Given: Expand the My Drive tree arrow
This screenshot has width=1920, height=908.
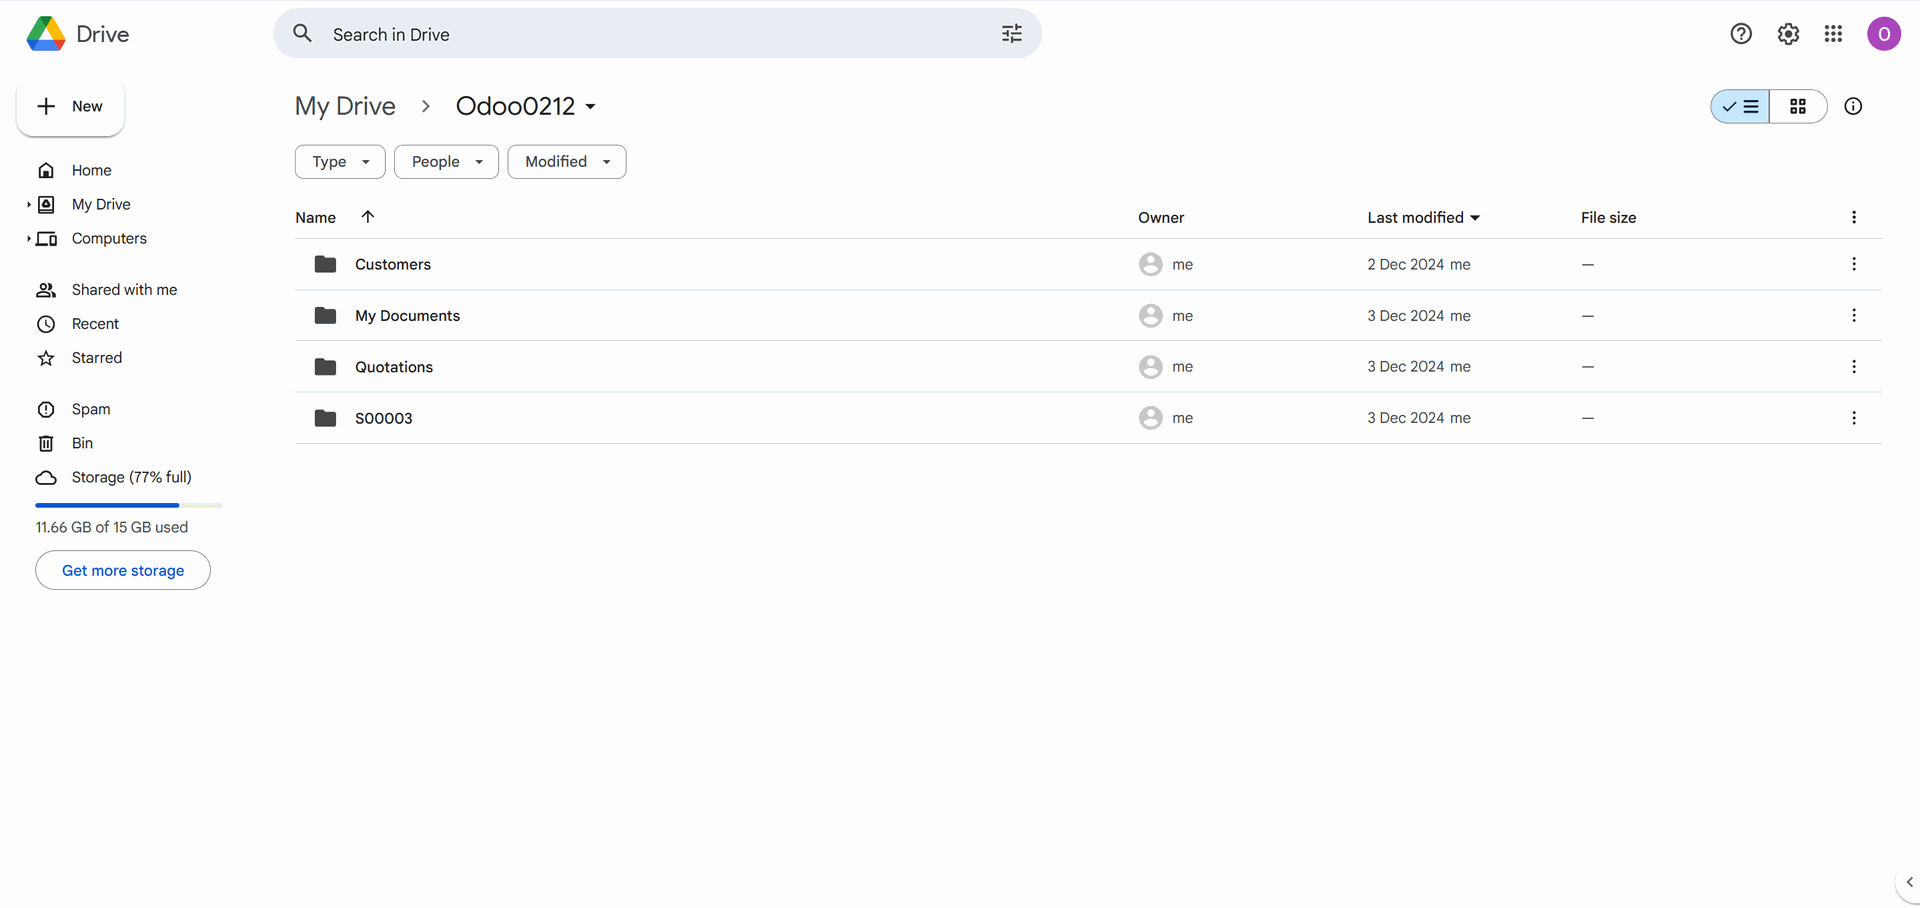Looking at the screenshot, I should 28,204.
